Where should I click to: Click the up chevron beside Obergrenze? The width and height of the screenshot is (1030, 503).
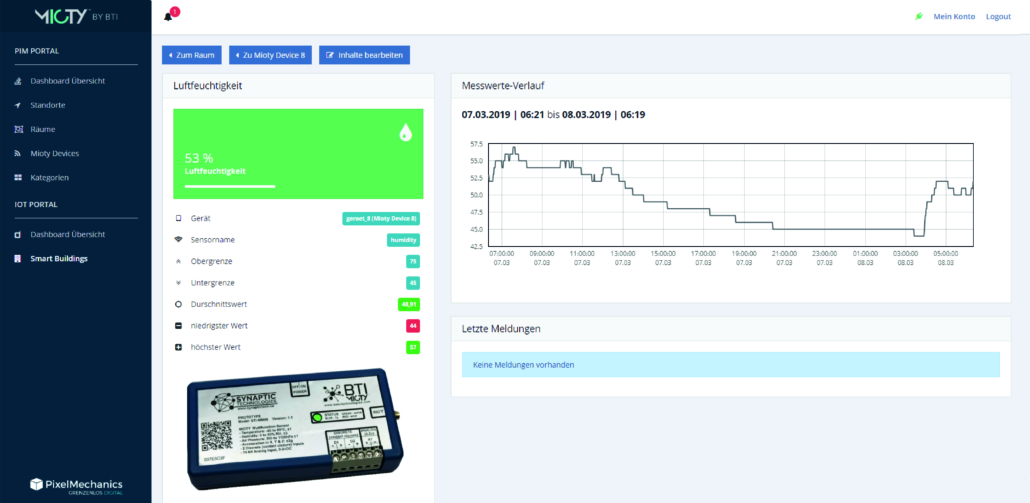click(178, 261)
